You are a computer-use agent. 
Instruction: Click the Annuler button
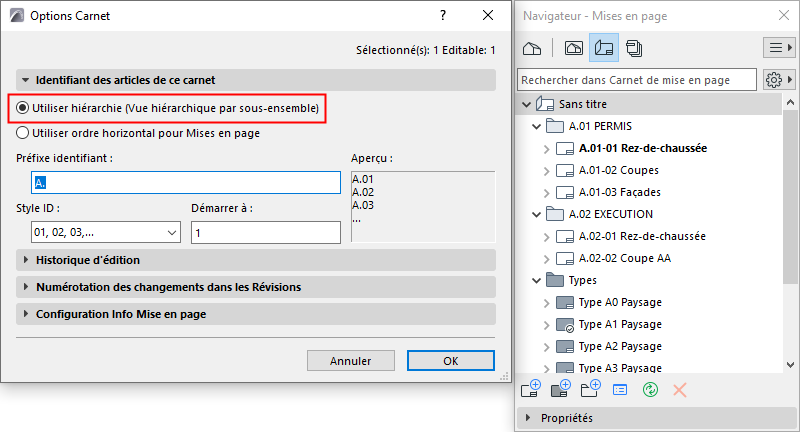(x=350, y=361)
